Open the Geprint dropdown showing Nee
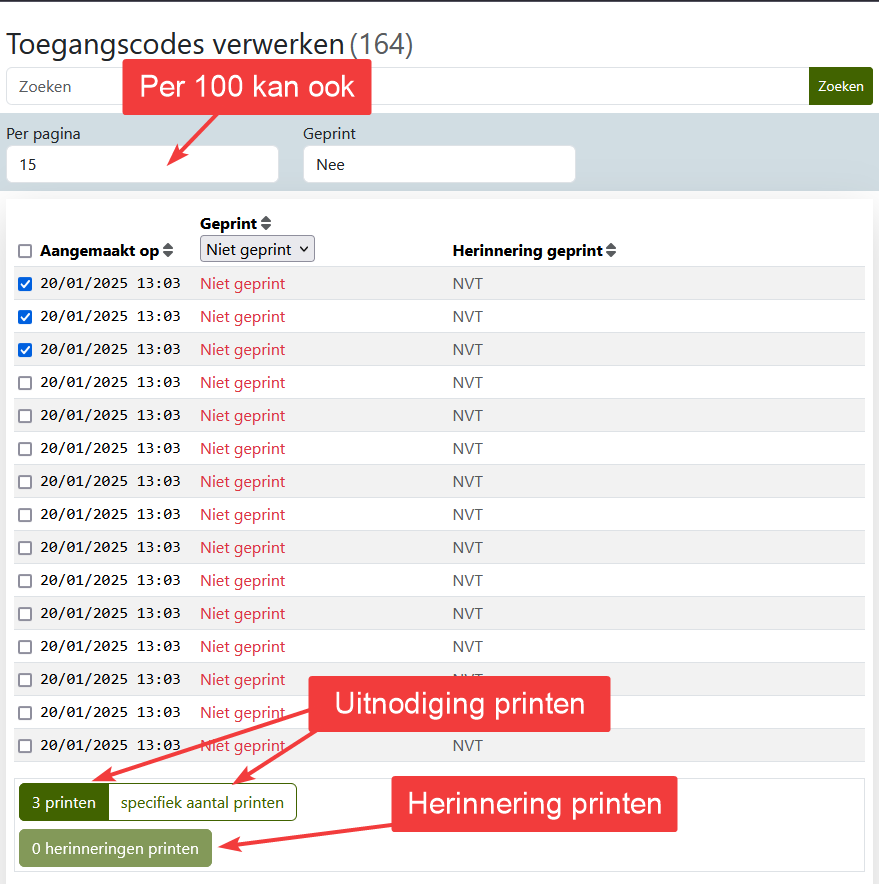 click(439, 164)
